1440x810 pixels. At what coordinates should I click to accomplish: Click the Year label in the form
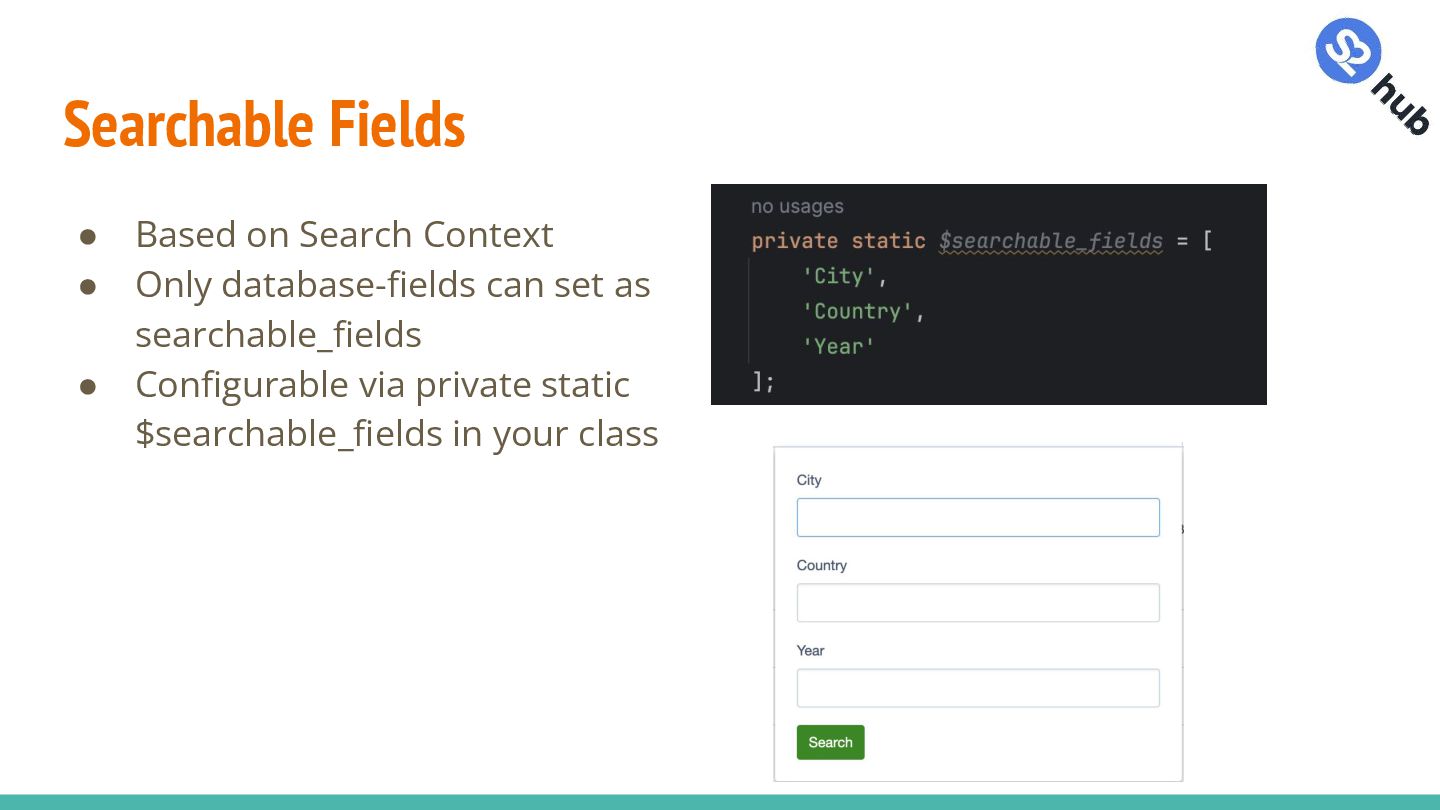point(810,650)
